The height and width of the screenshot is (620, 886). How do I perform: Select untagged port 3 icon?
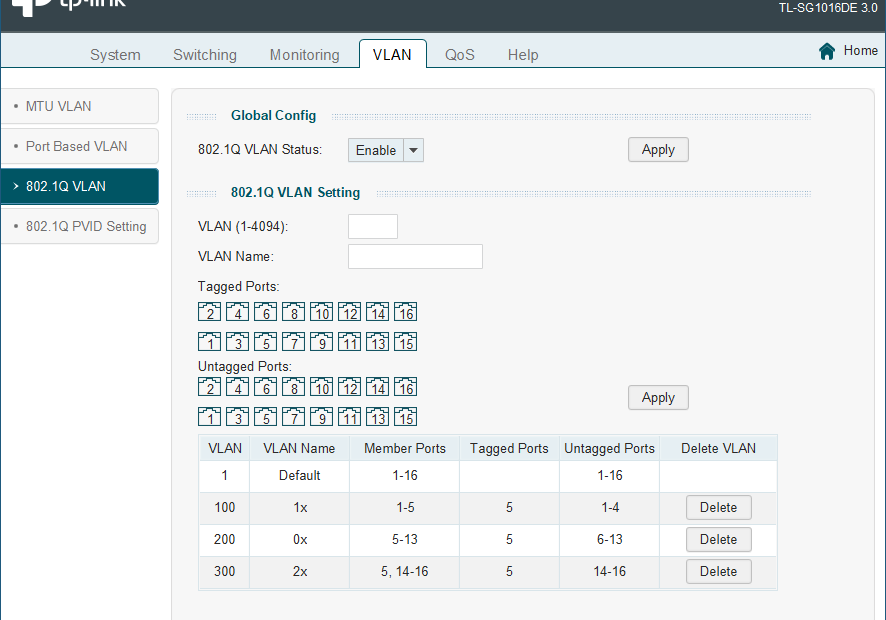[237, 417]
